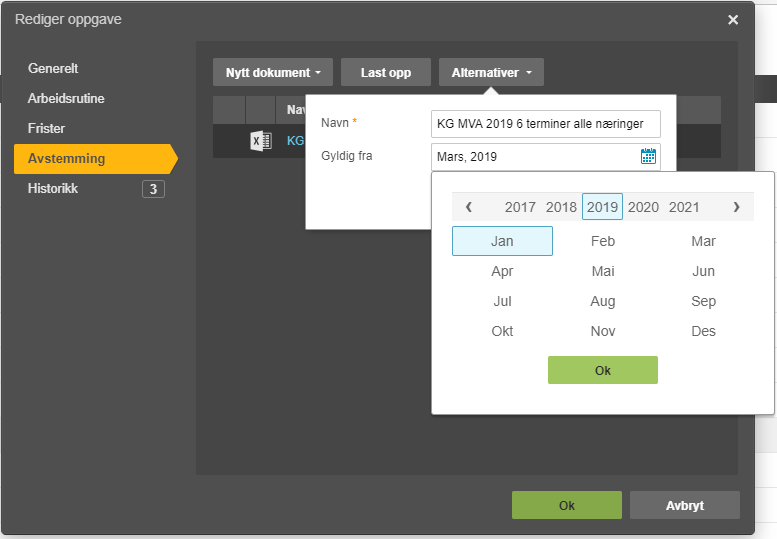
Task: Click the Excel file icon in document row
Action: [260, 141]
